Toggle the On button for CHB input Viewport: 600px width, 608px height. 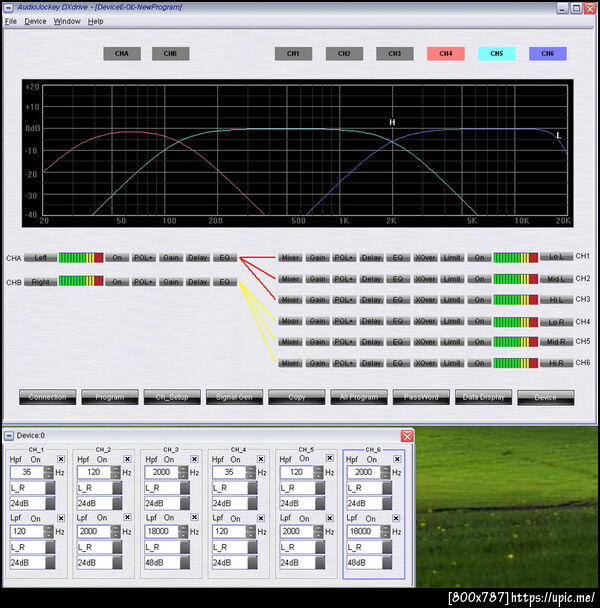(117, 282)
